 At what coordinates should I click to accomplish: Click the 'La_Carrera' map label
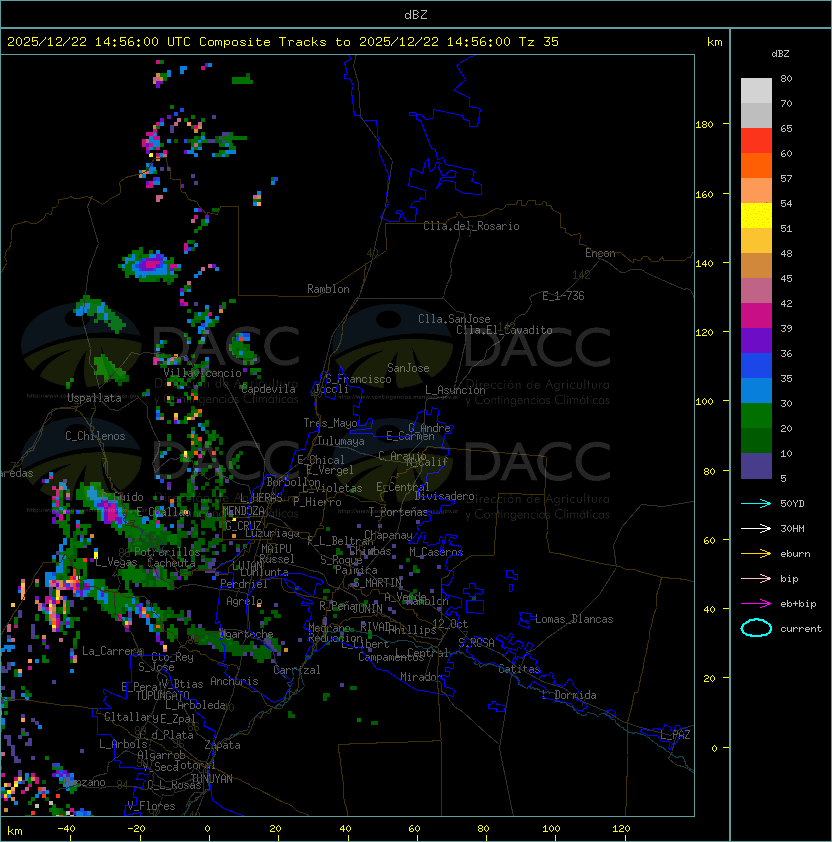[113, 652]
